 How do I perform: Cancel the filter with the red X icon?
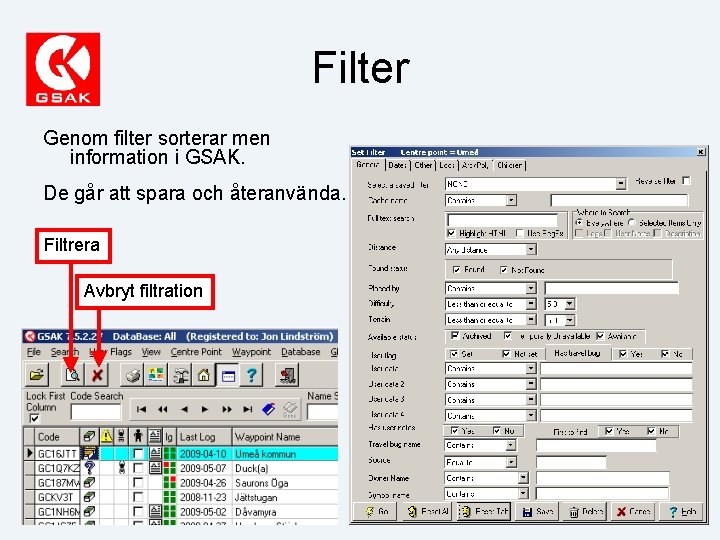(97, 375)
